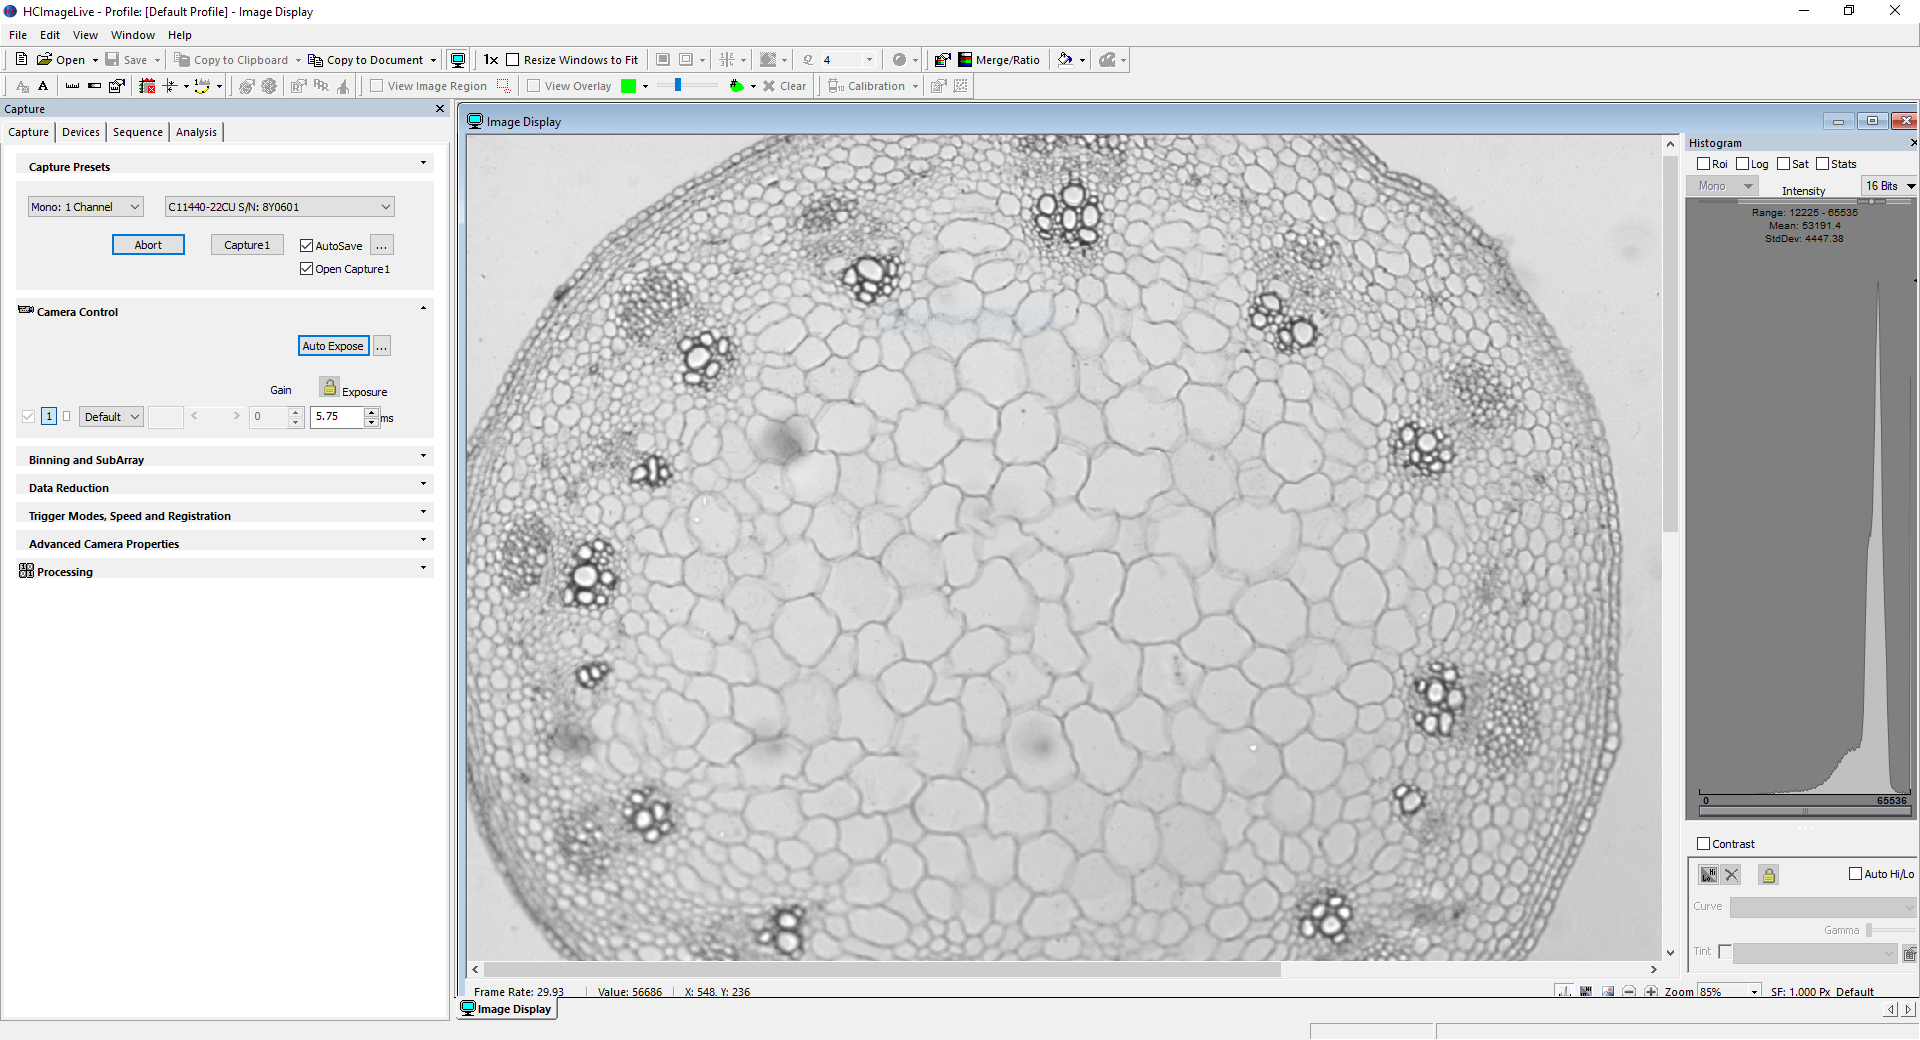Click the ellipsis button next to Auto Expose

click(382, 346)
